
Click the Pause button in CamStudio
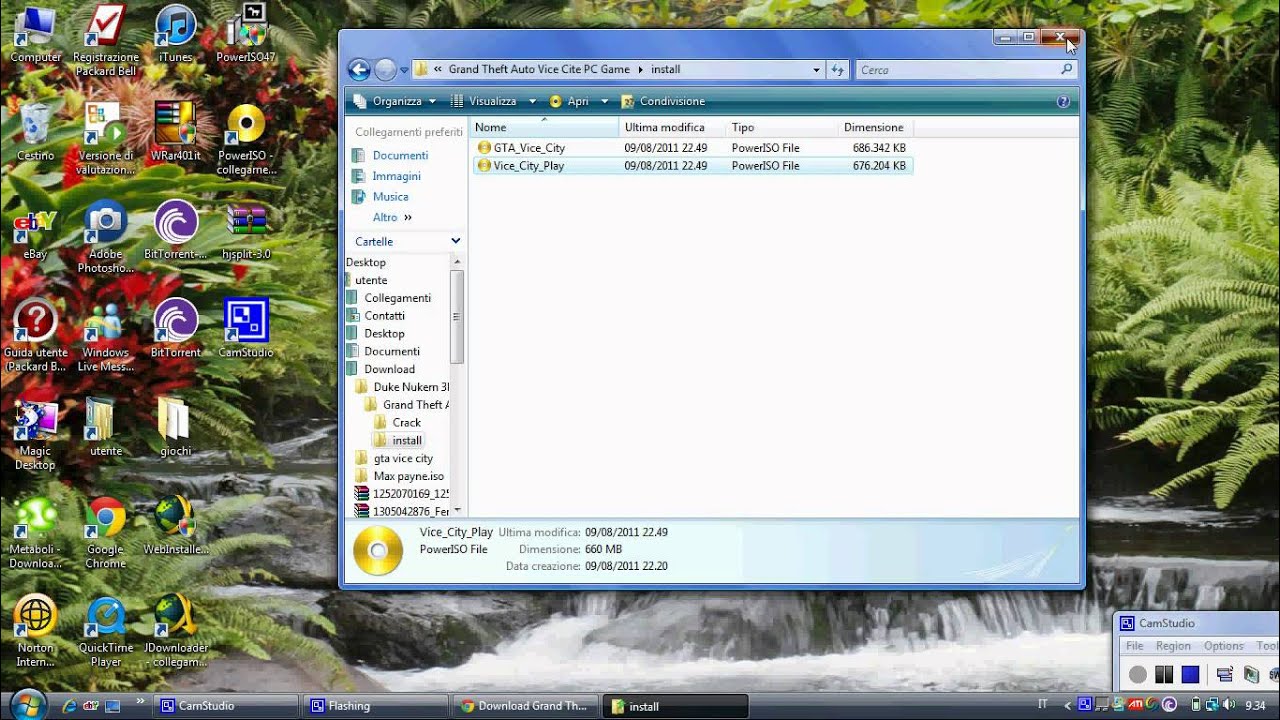(1163, 675)
